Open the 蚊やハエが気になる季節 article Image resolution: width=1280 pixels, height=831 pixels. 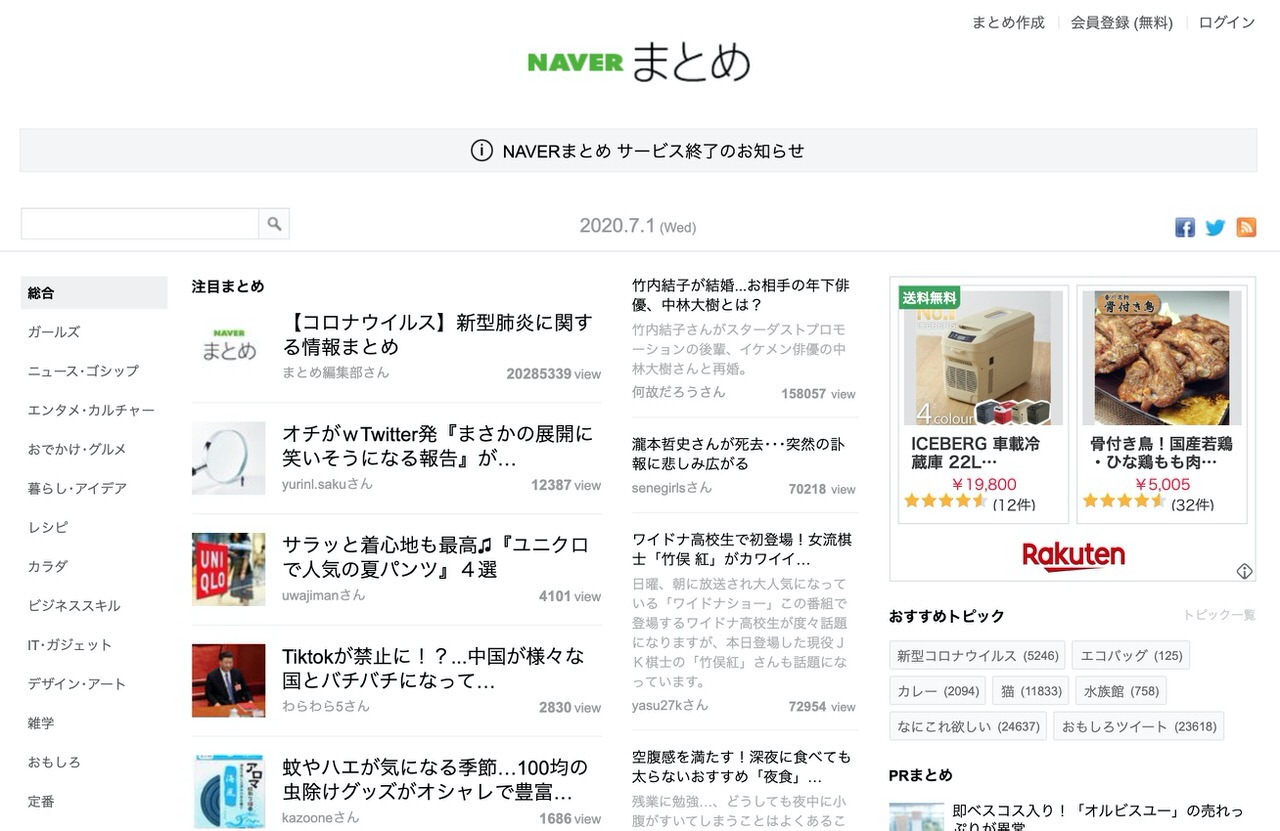coord(435,780)
